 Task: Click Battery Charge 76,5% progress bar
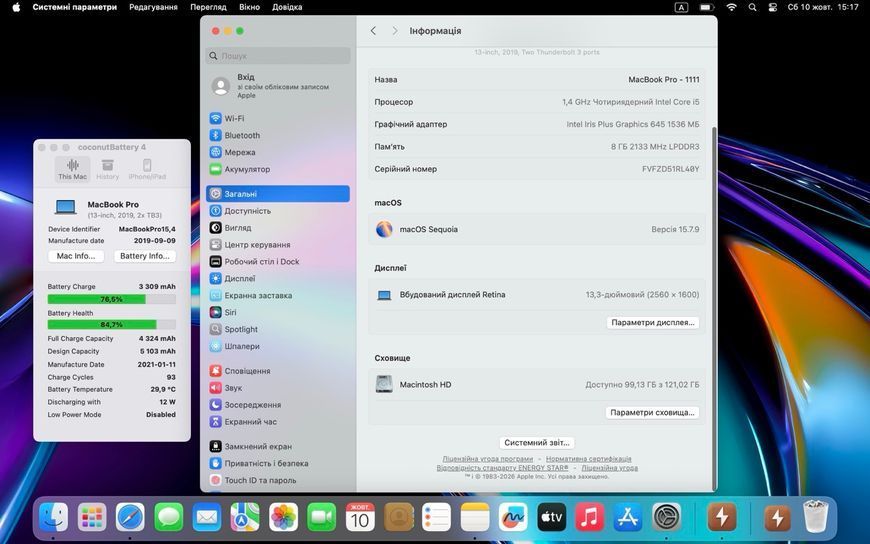(112, 299)
